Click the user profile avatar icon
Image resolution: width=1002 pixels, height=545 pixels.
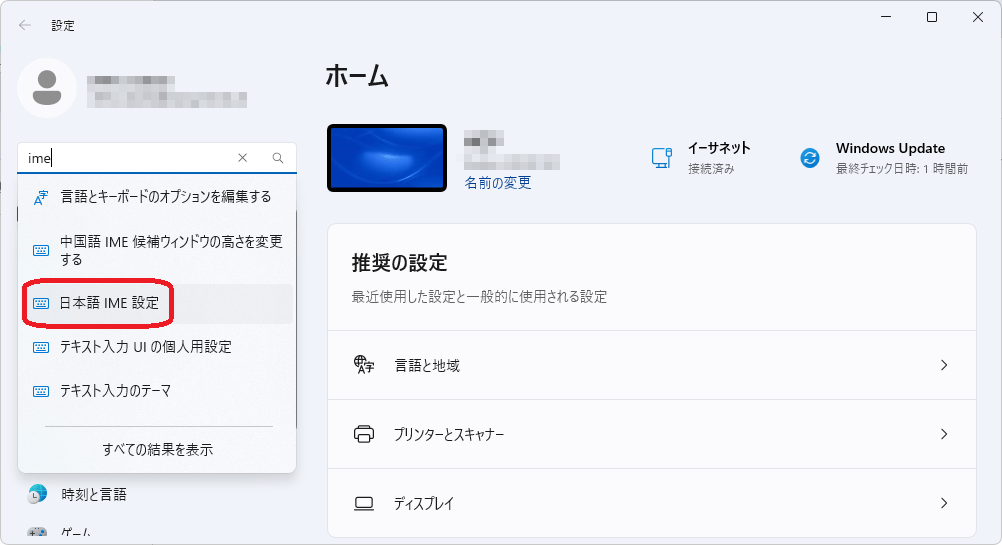46,88
